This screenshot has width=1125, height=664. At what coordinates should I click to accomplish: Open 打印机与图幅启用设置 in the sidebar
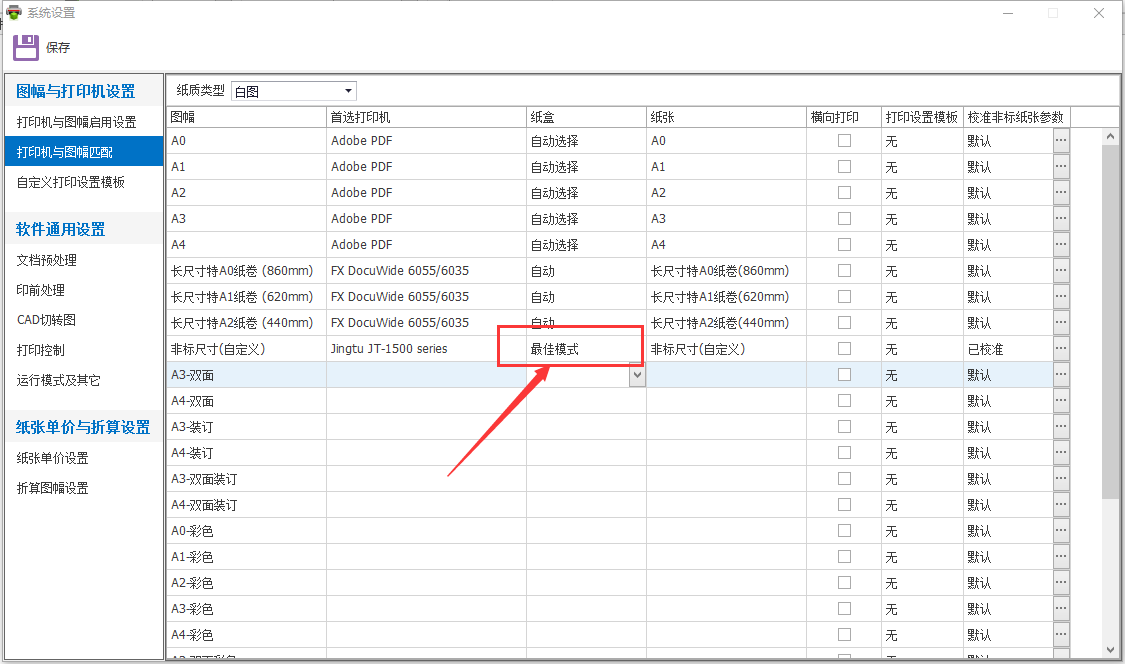(x=77, y=122)
